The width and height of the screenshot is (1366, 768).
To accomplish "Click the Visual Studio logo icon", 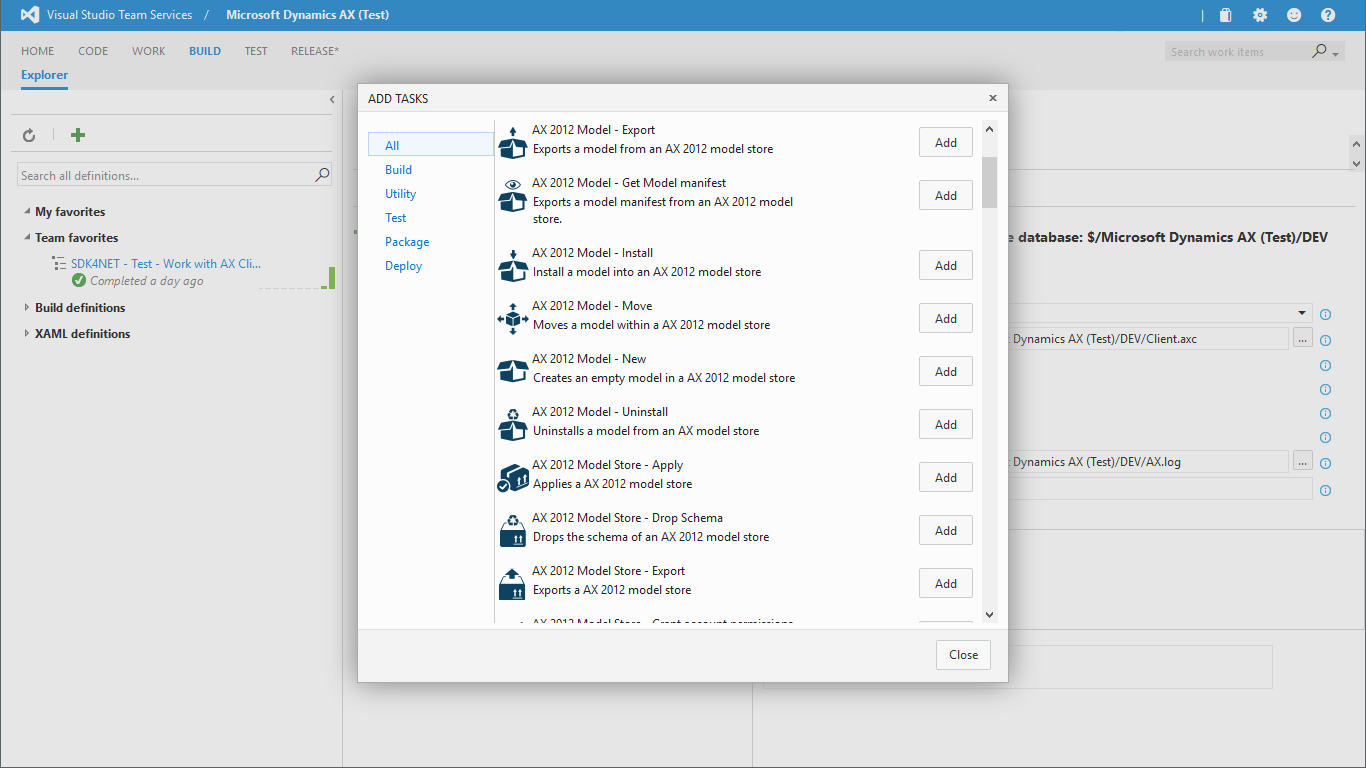I will (30, 15).
